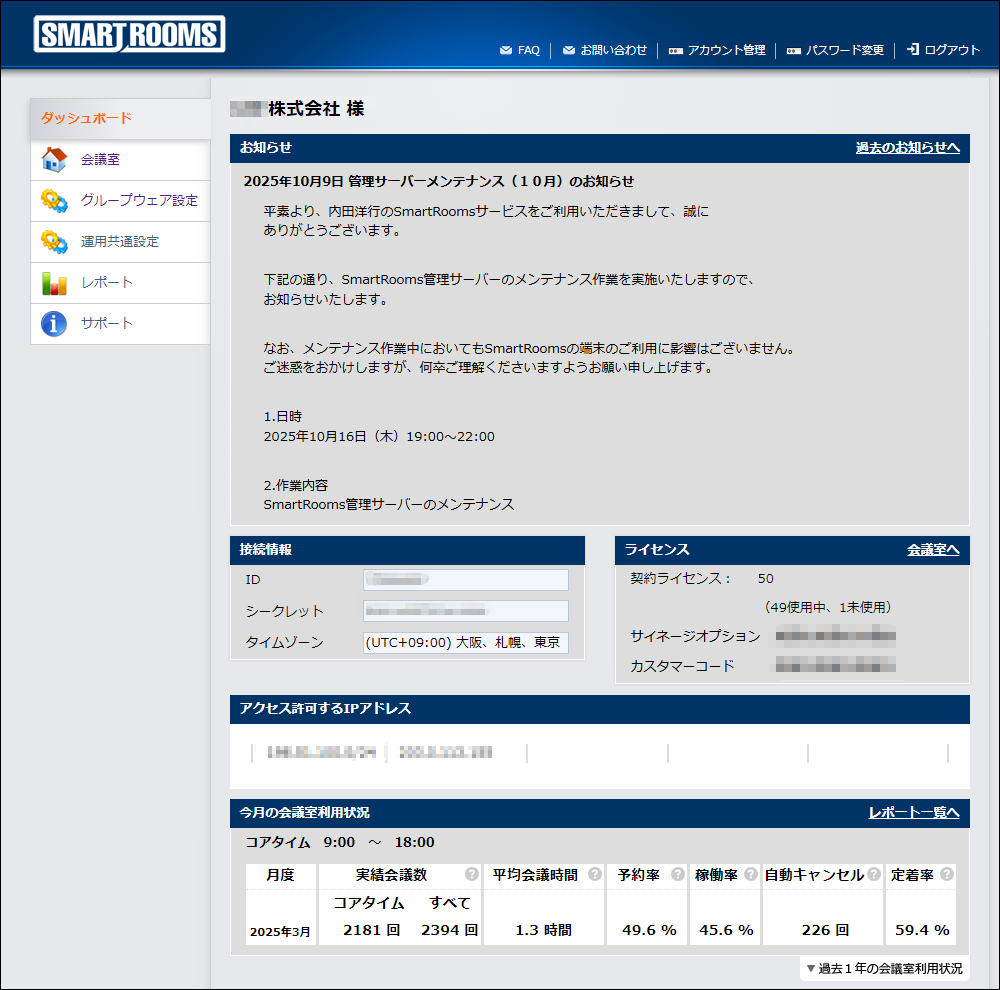Open FAQ from the top navigation

519,50
